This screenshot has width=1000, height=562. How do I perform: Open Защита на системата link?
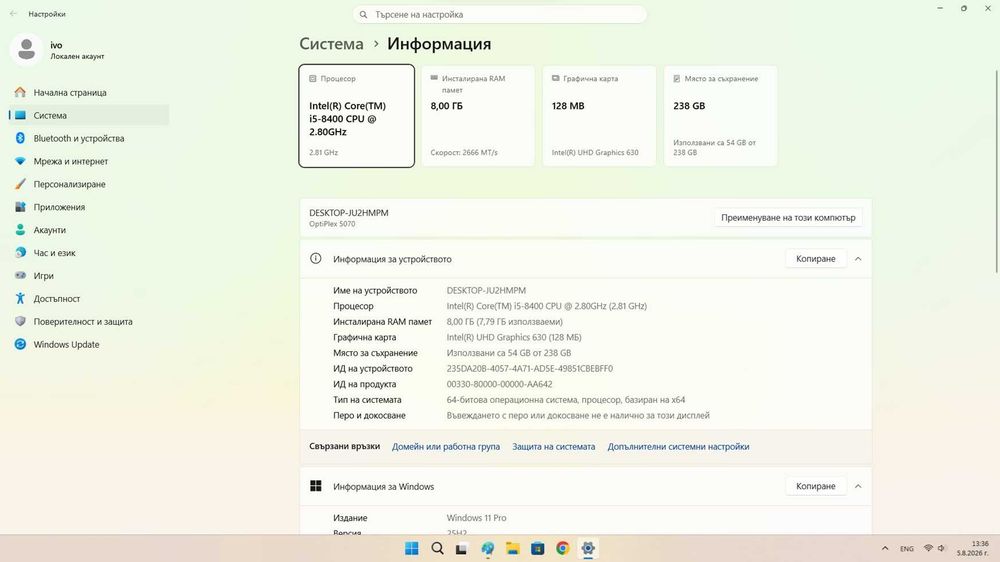click(554, 447)
